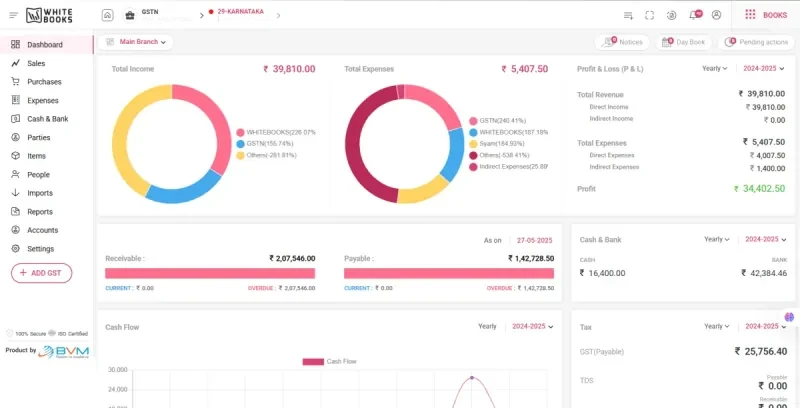Open the Cash & Bank Yearly dropdown
Viewport: 800px width, 408px height.
(x=717, y=239)
